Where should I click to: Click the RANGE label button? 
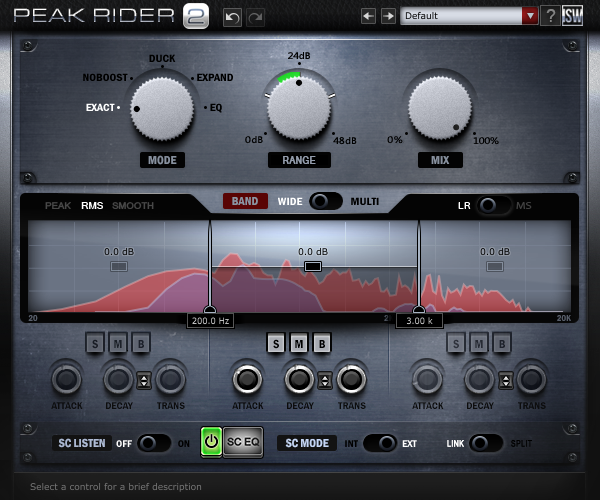[299, 160]
